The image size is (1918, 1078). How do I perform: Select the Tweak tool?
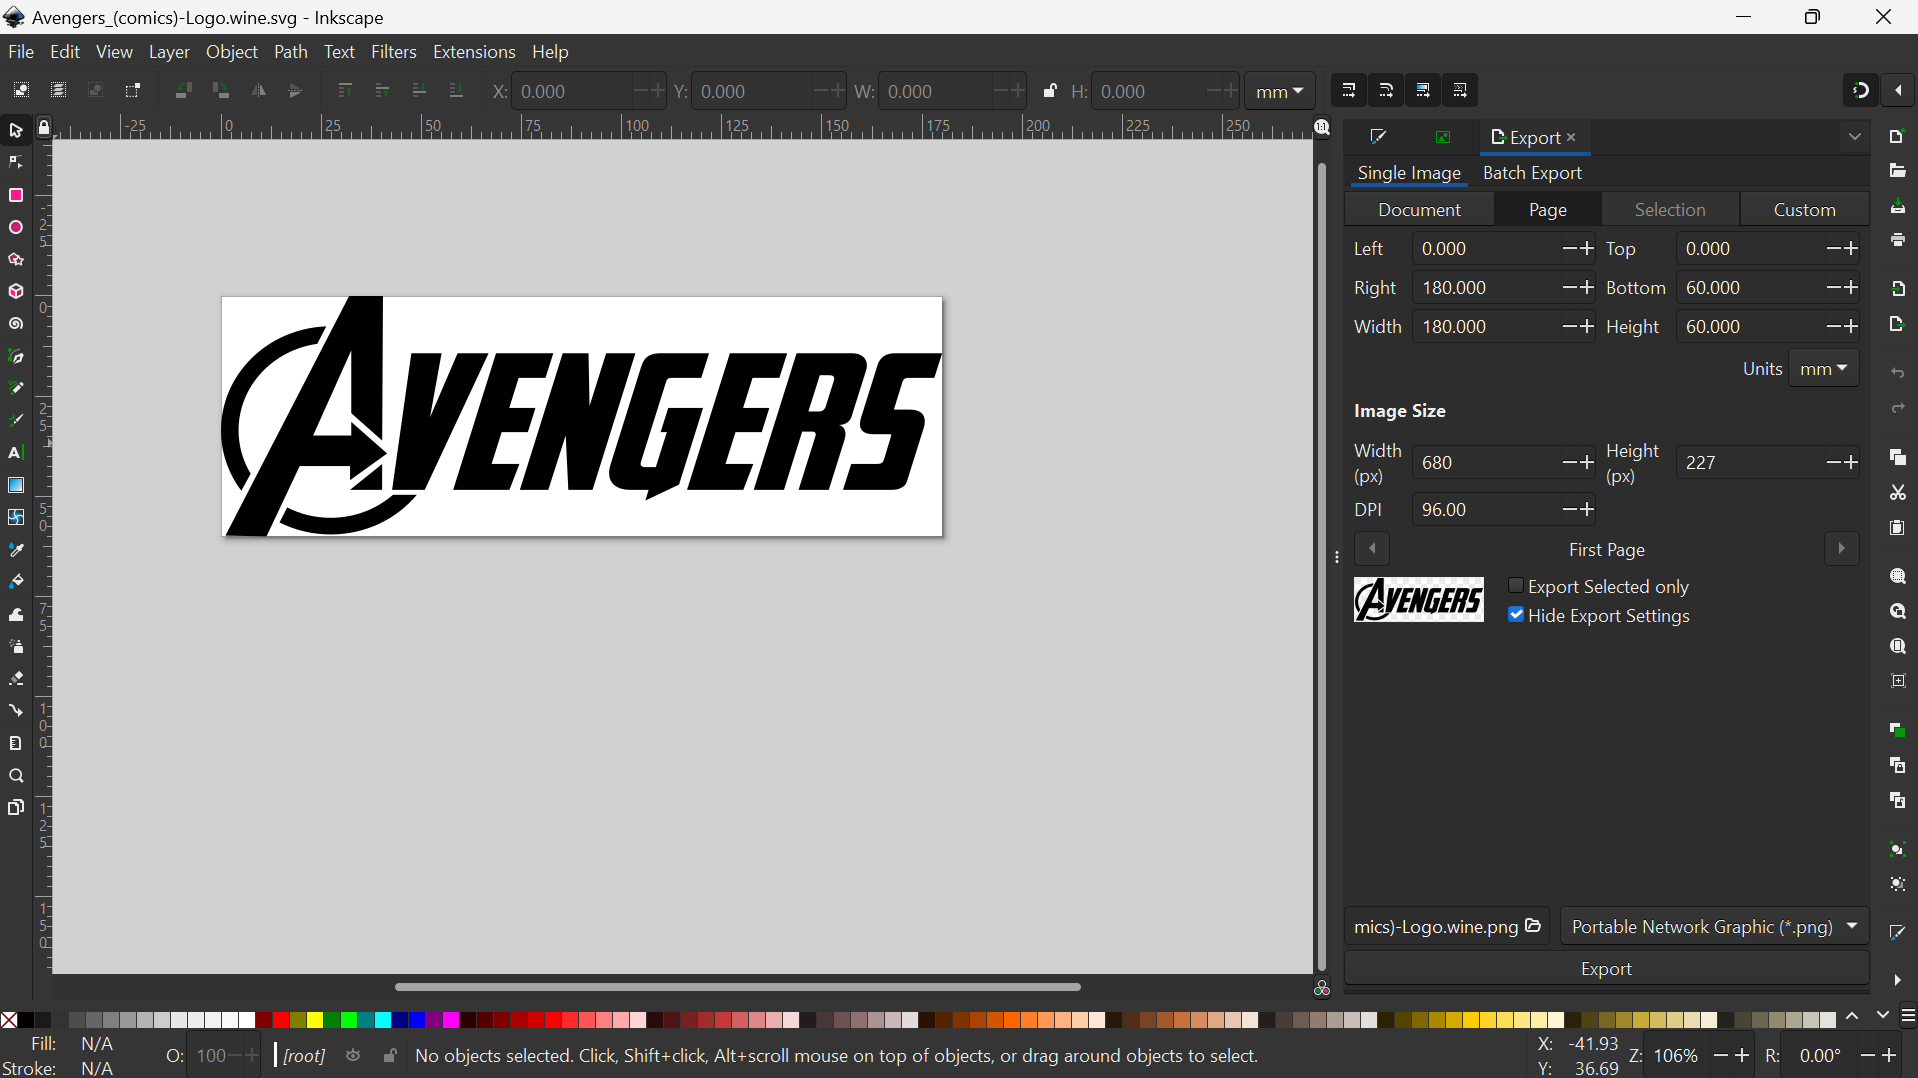click(16, 615)
